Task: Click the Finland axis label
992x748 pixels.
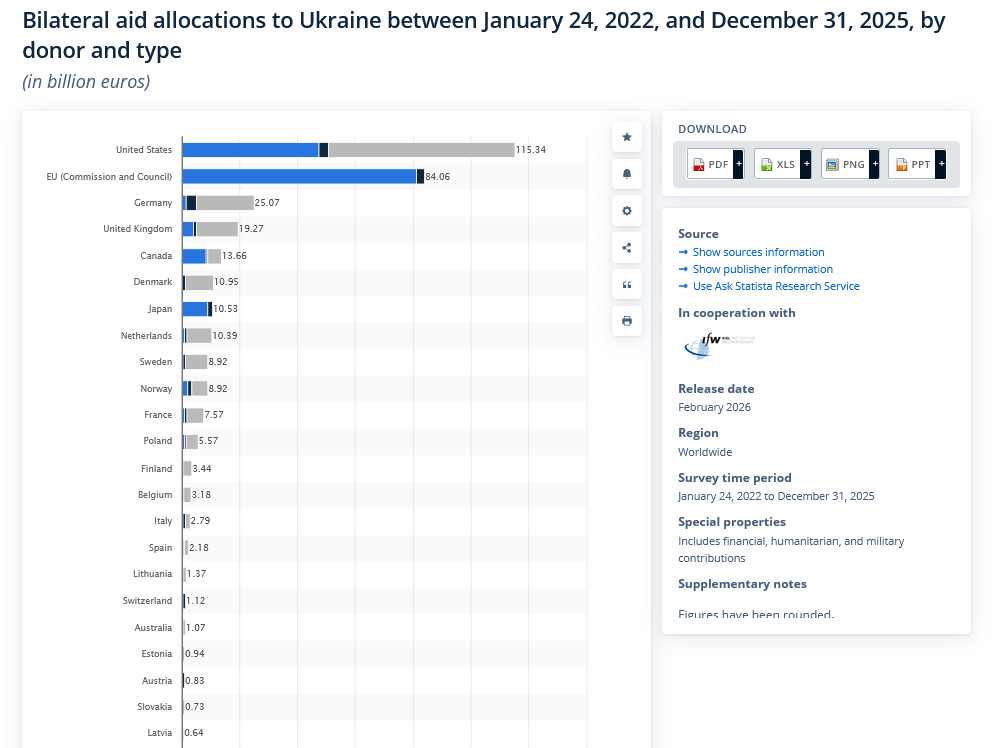Action: click(x=156, y=469)
